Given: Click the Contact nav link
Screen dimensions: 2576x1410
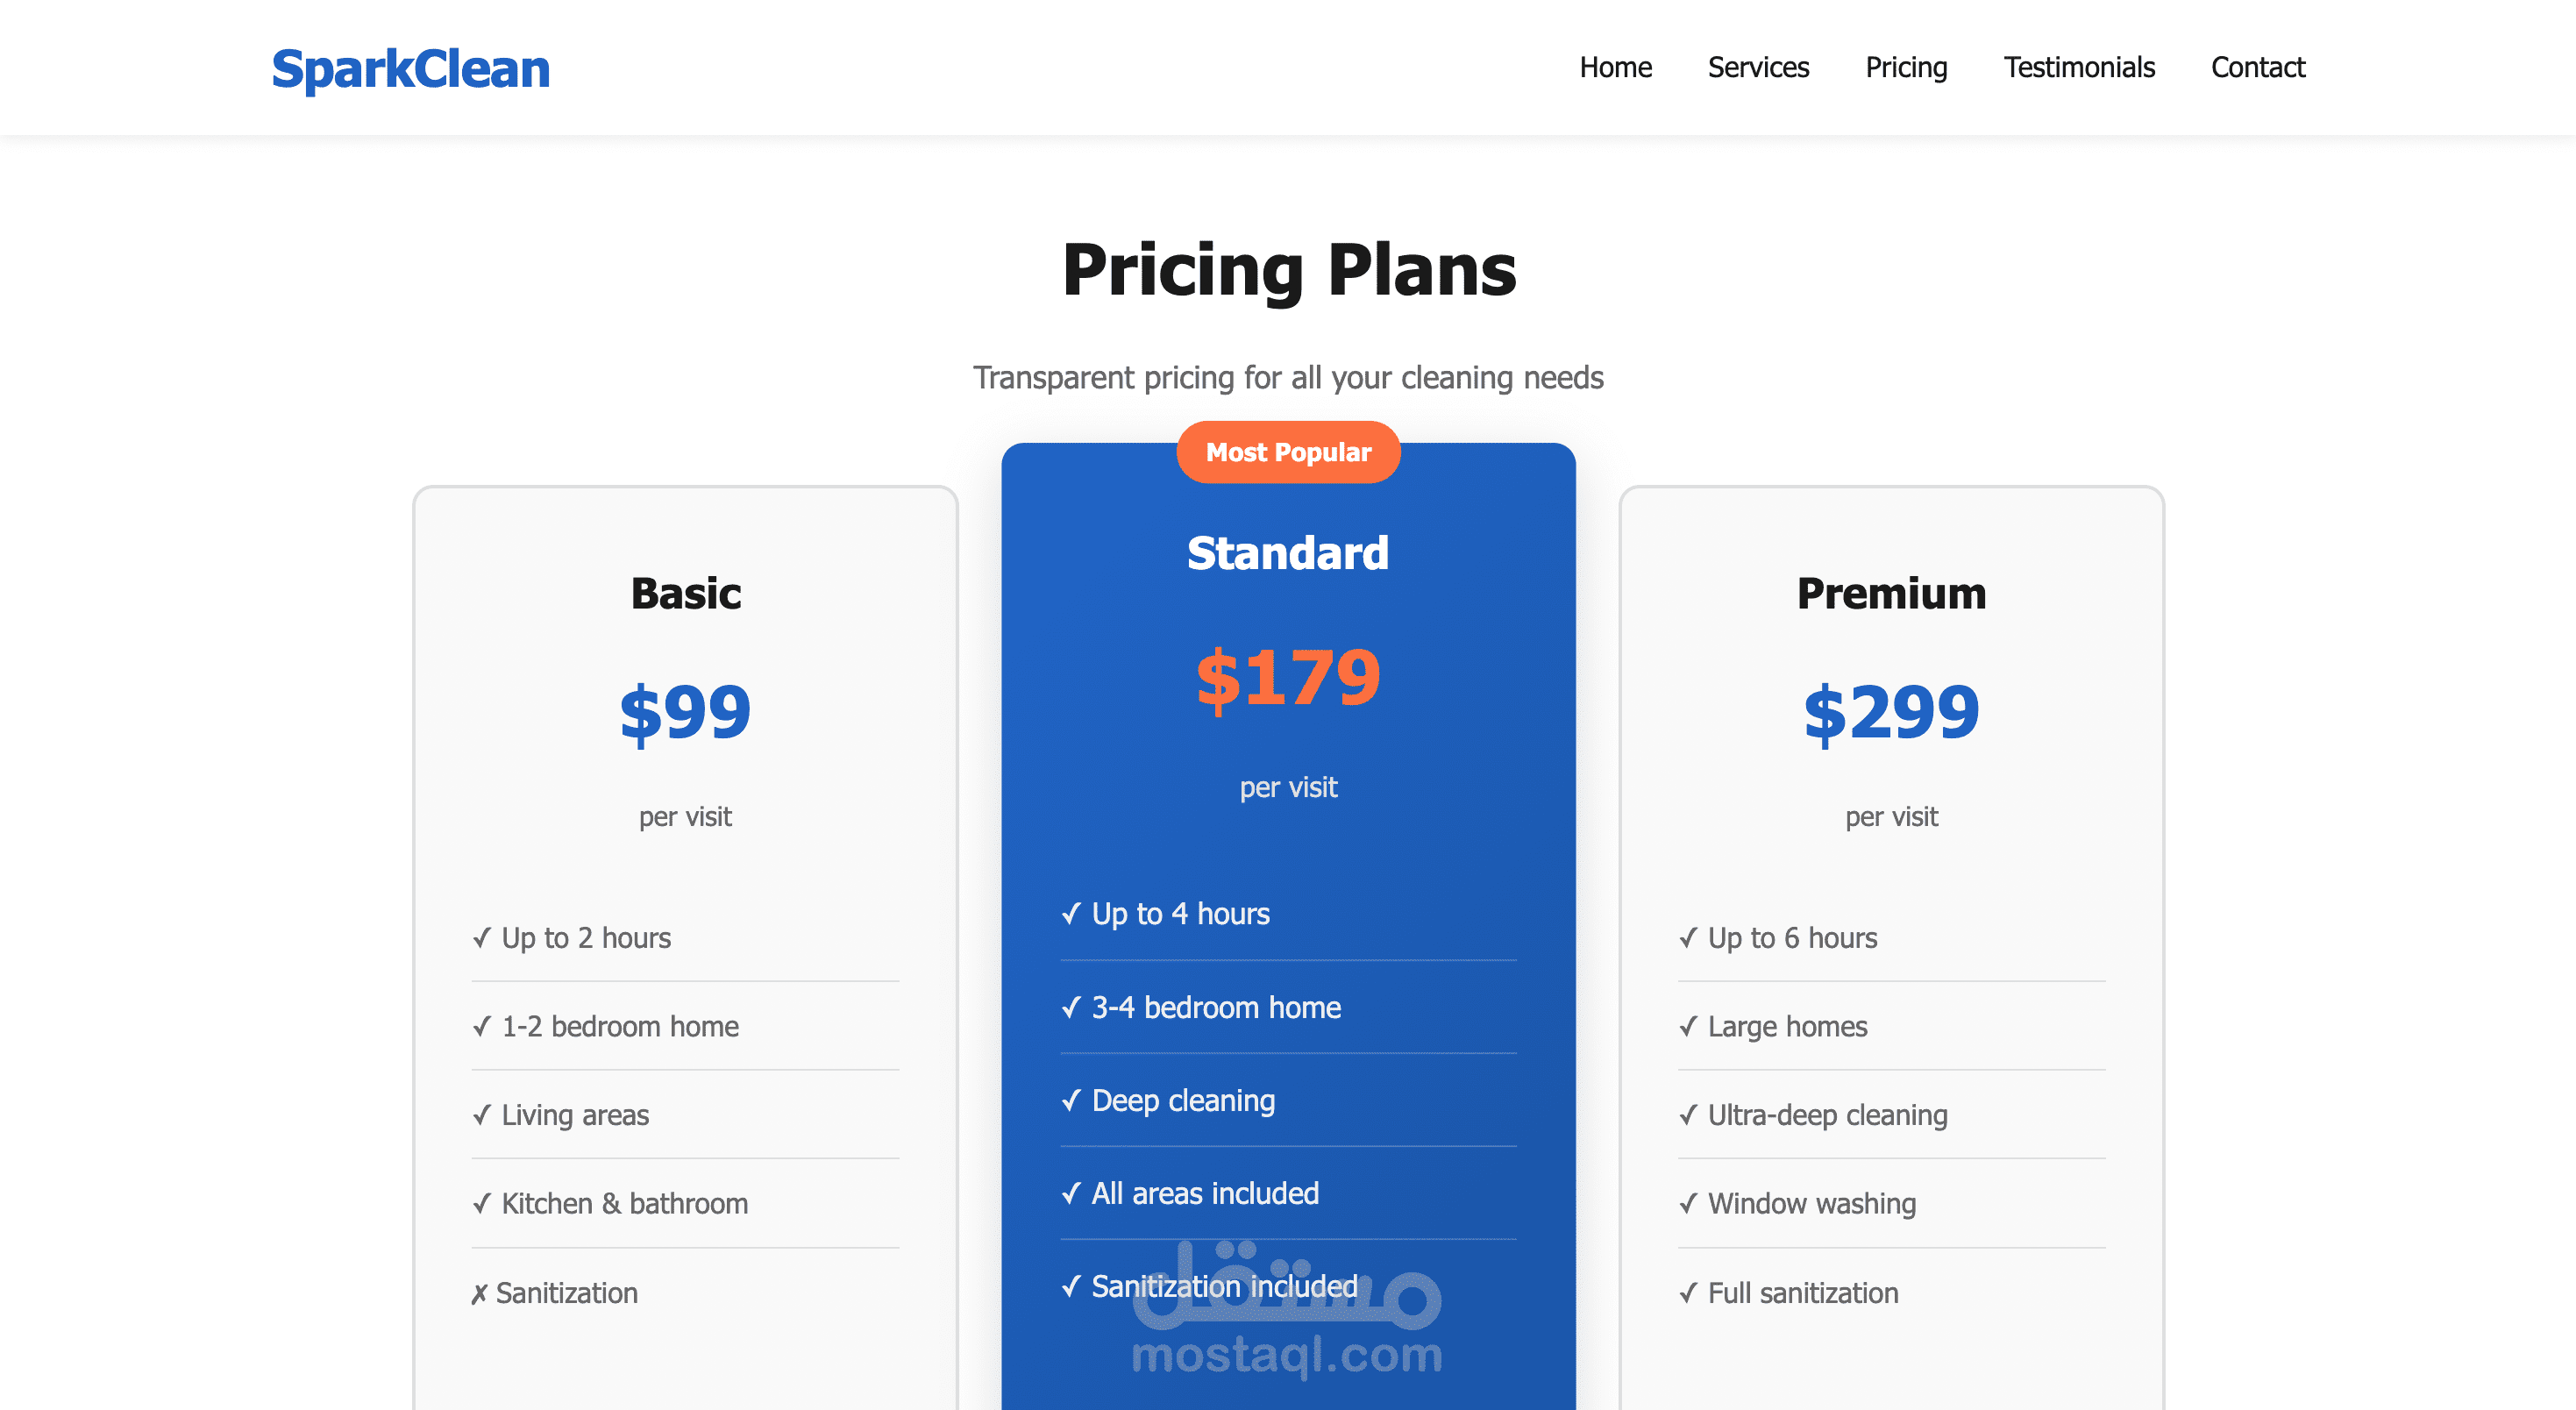Looking at the screenshot, I should [x=2257, y=67].
